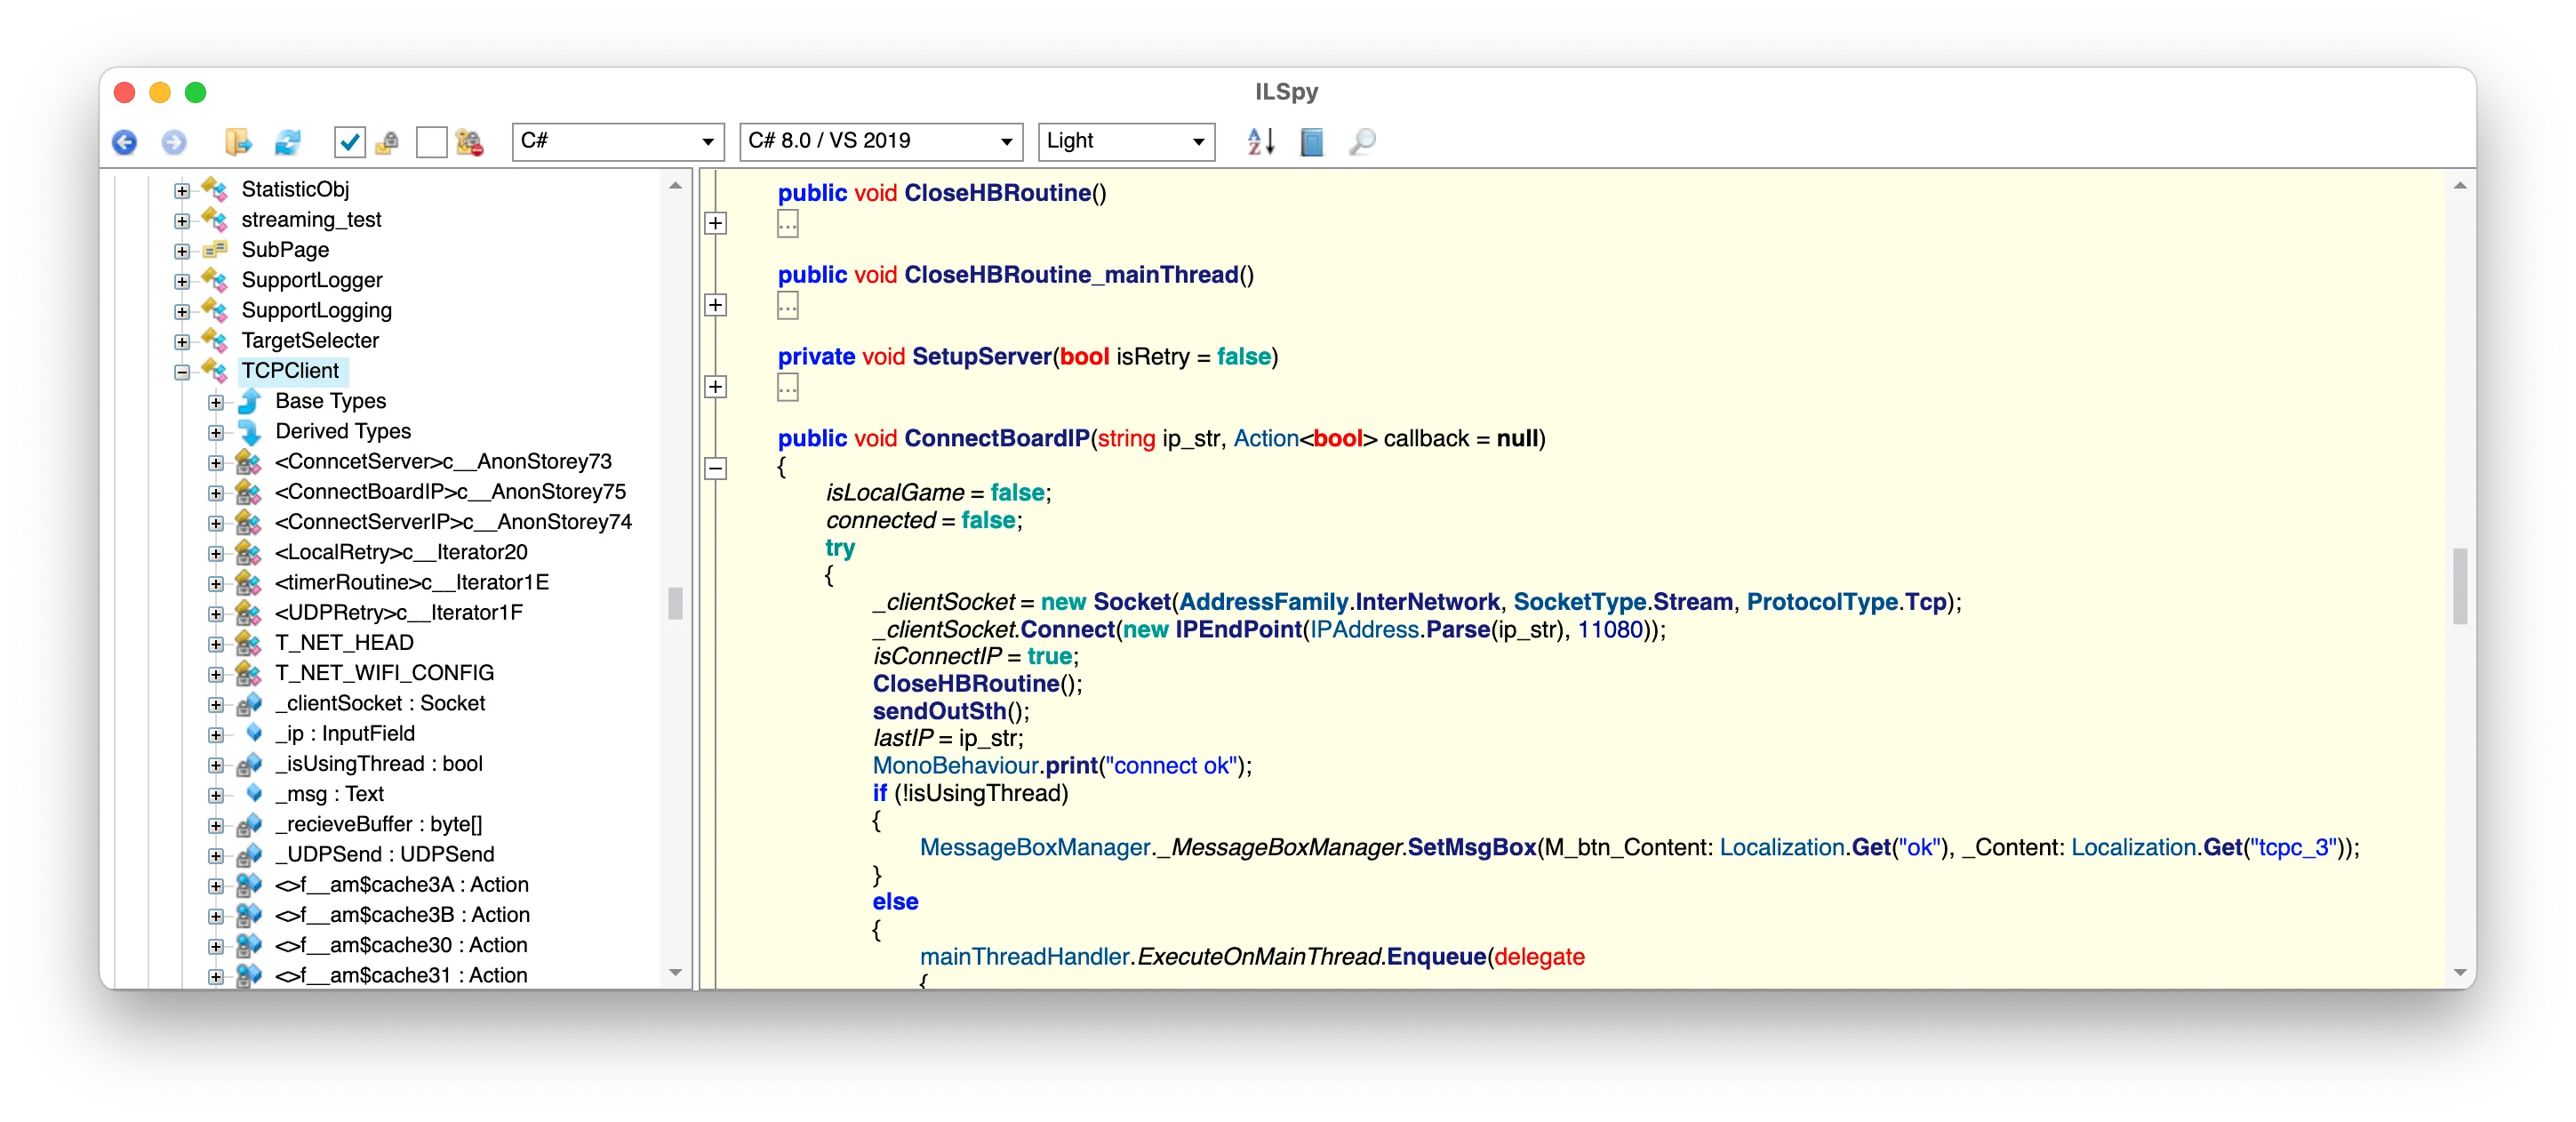Click the Open assembly folder icon

click(x=238, y=142)
